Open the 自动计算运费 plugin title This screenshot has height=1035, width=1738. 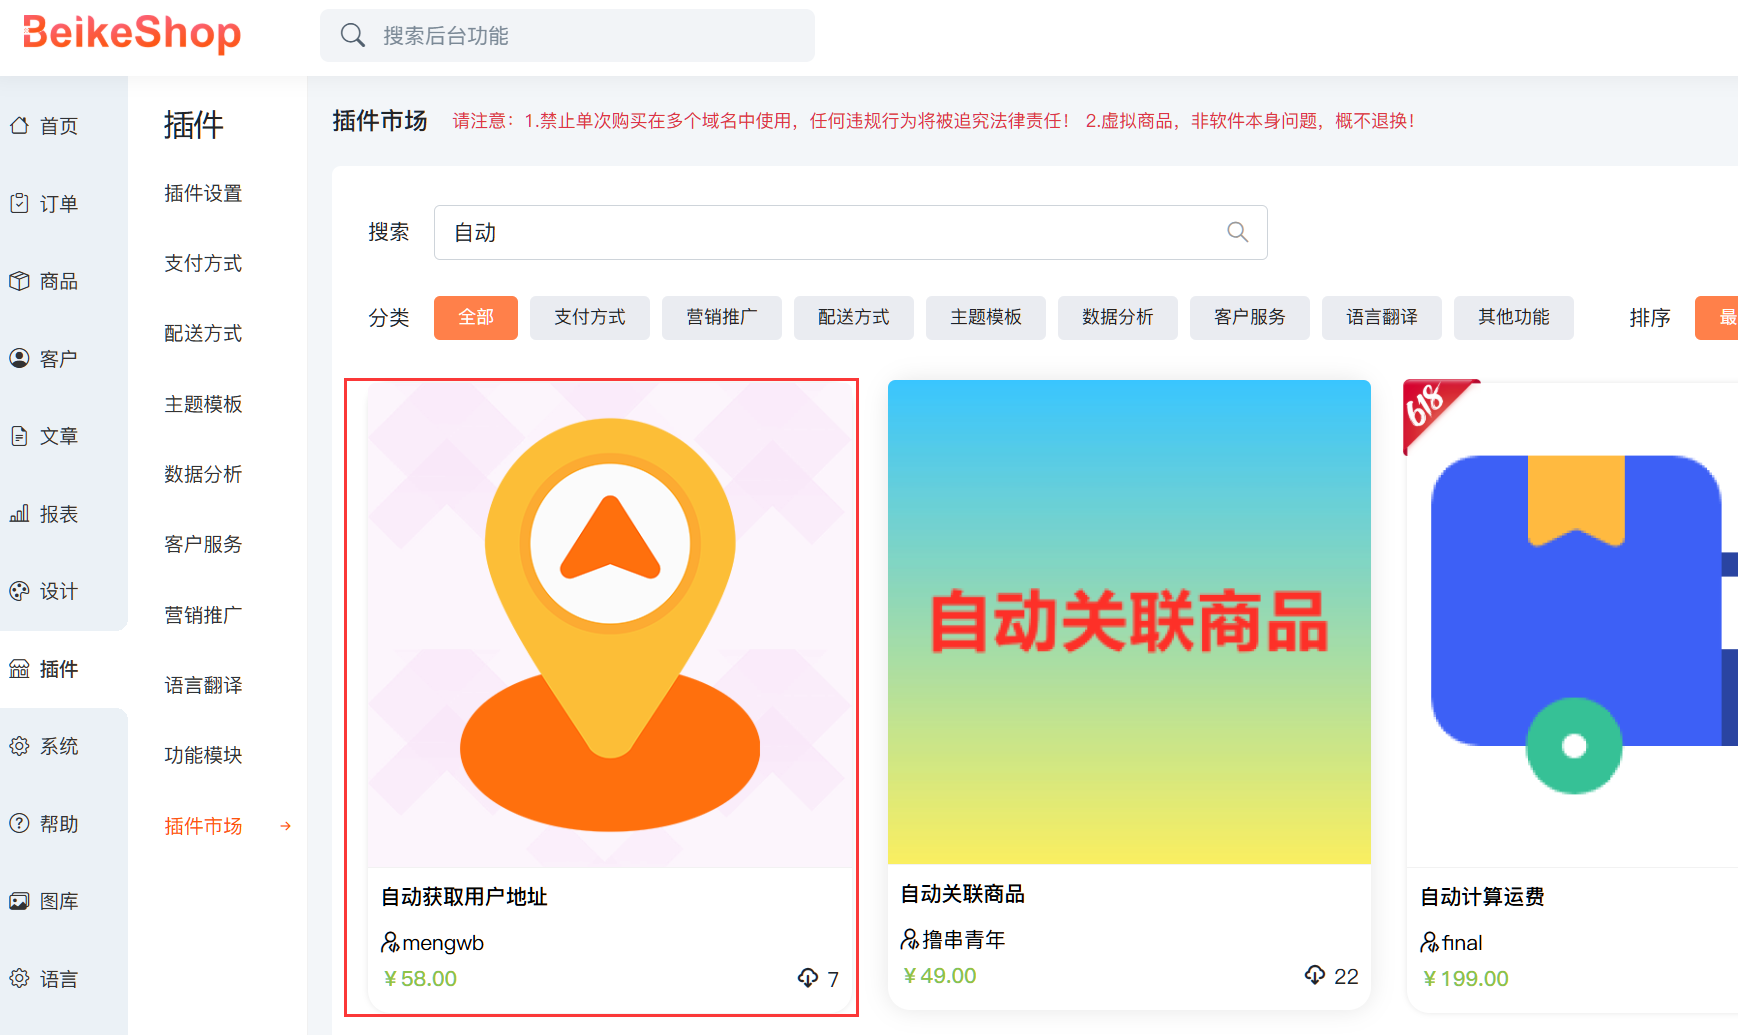(1482, 897)
